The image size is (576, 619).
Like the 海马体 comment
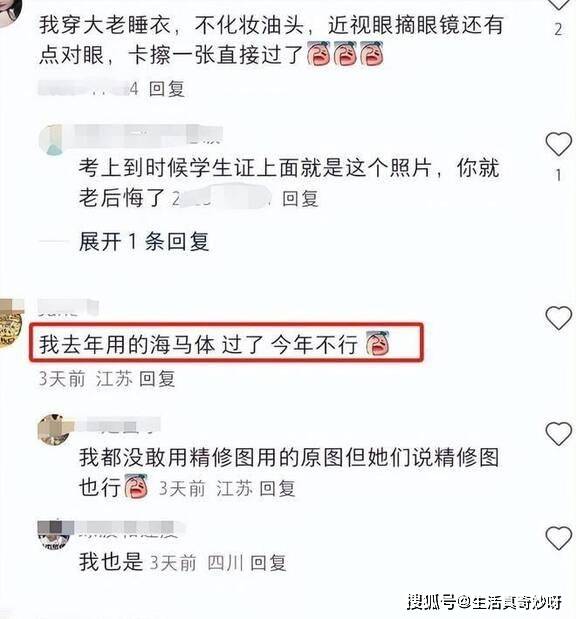pos(558,318)
